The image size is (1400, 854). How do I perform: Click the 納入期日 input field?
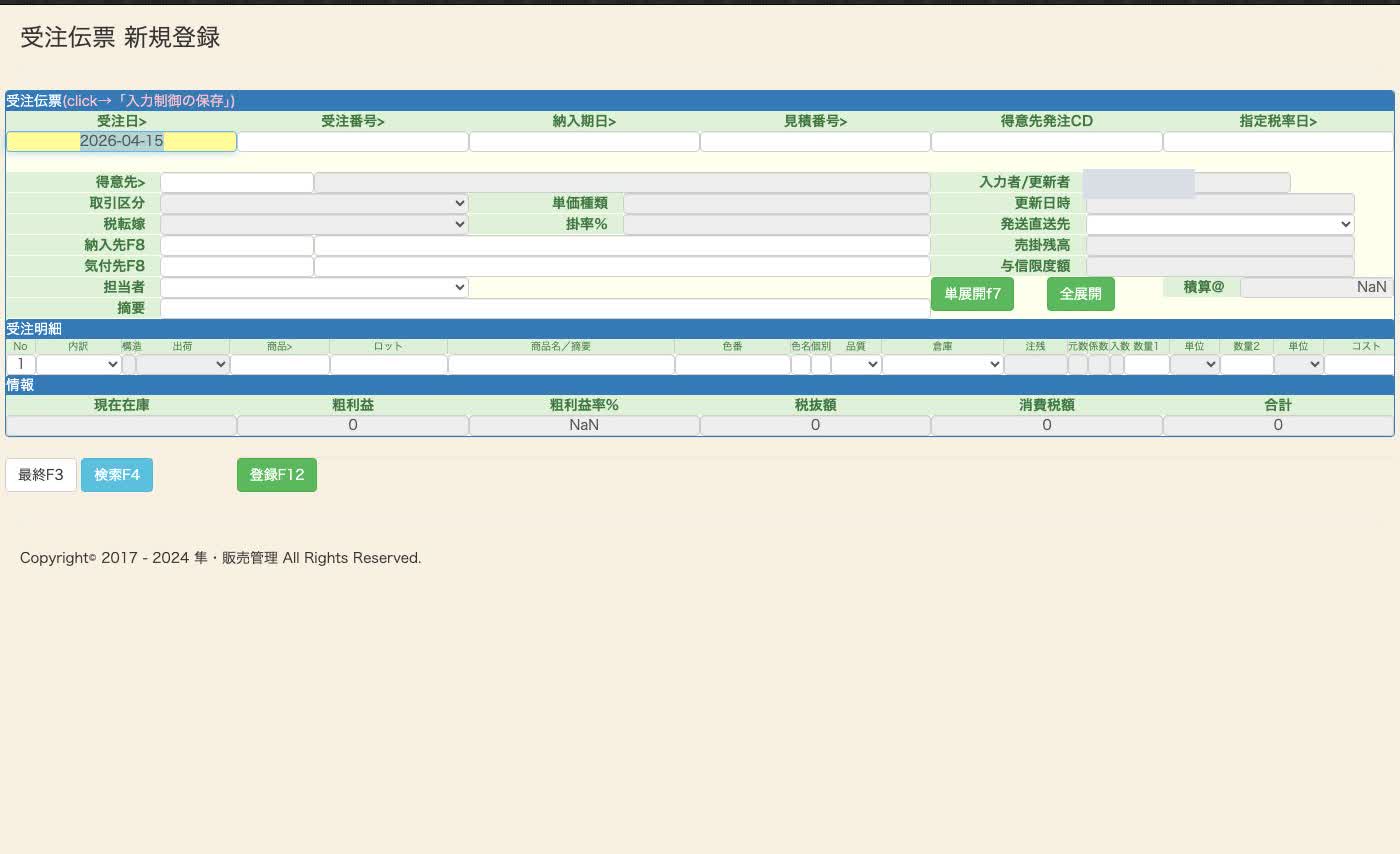[x=584, y=141]
